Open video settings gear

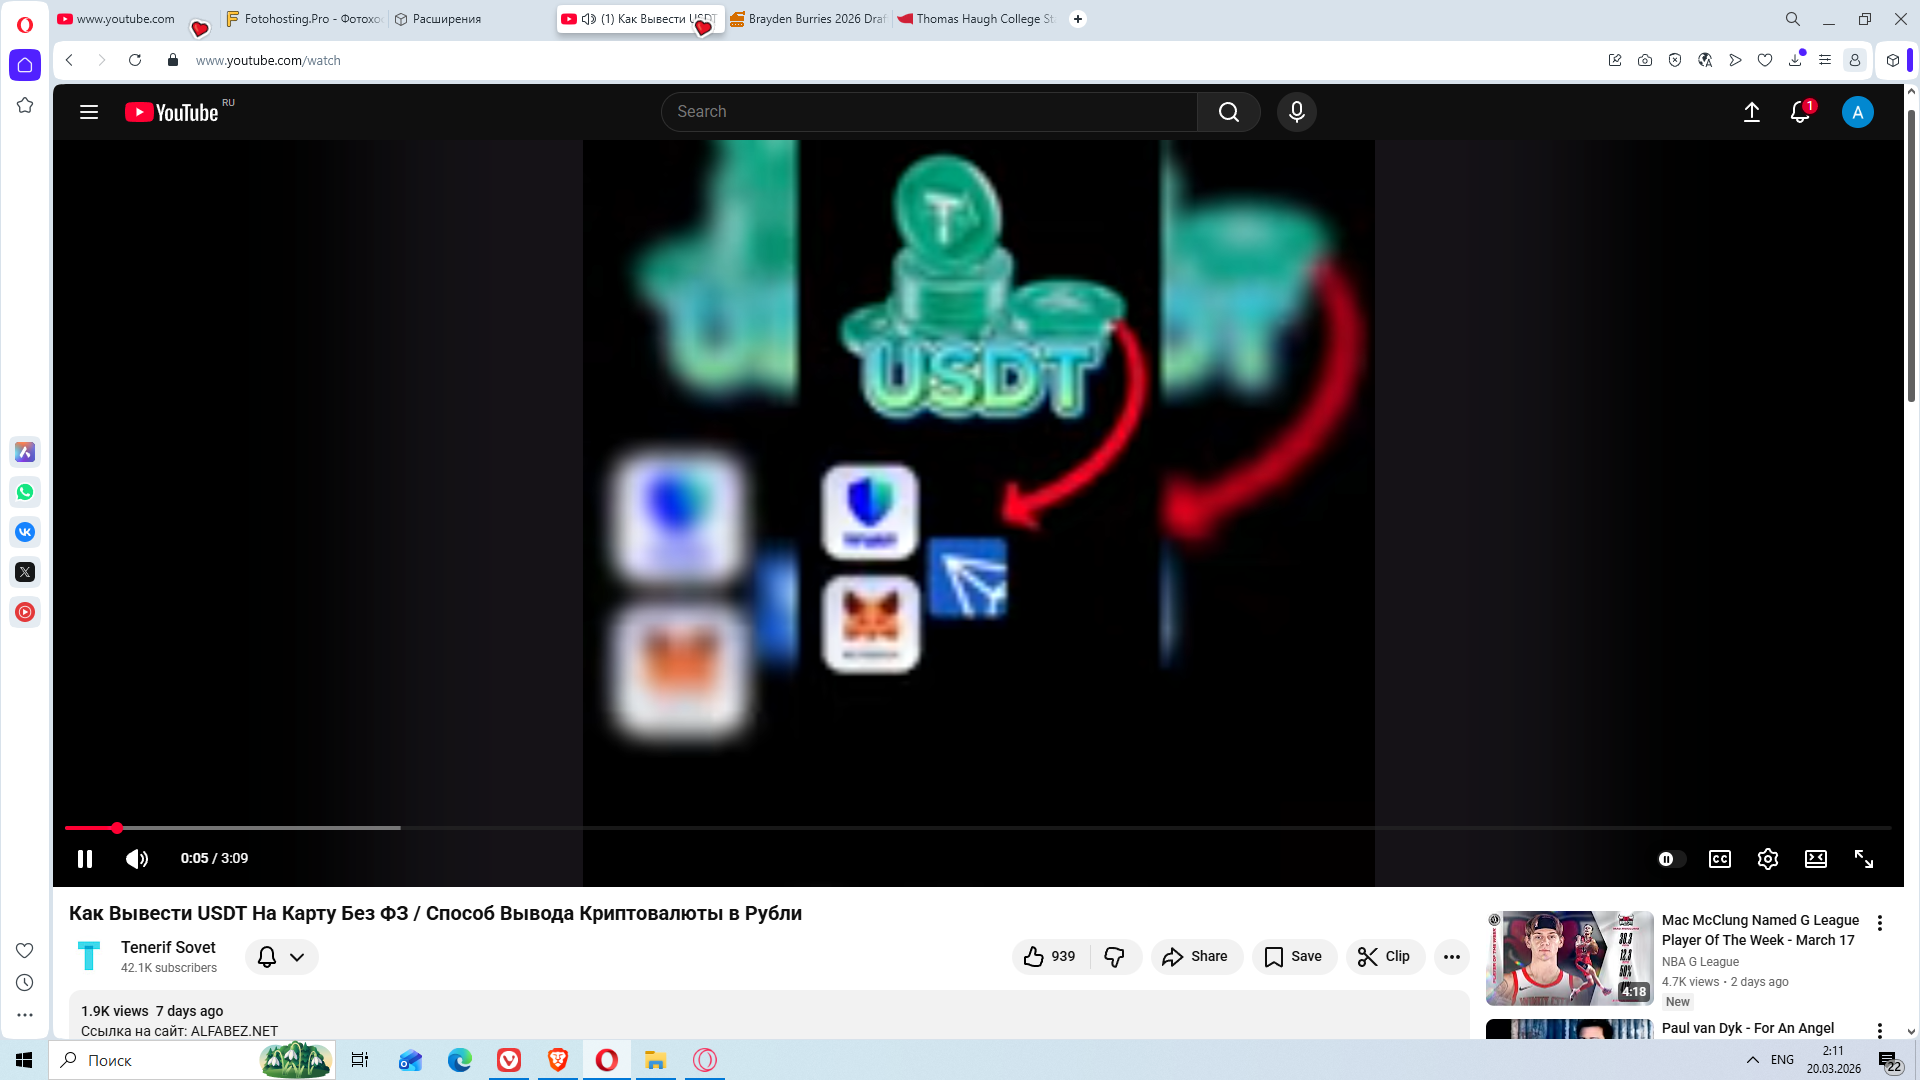[1767, 859]
